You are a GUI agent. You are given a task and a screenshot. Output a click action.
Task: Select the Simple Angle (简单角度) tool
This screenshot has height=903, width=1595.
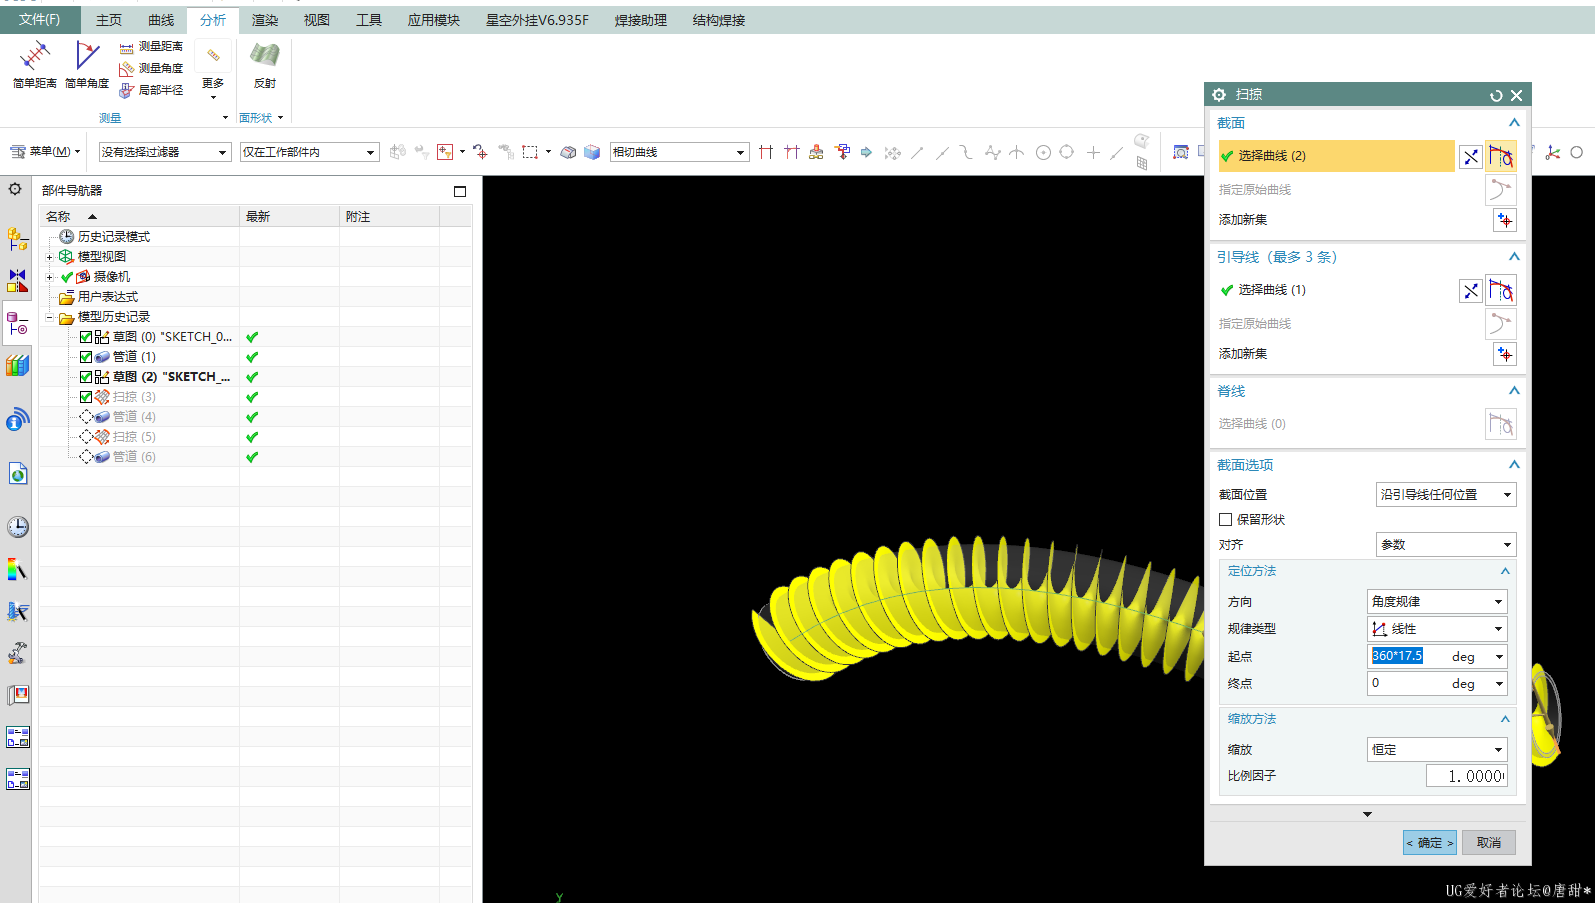pyautogui.click(x=87, y=64)
